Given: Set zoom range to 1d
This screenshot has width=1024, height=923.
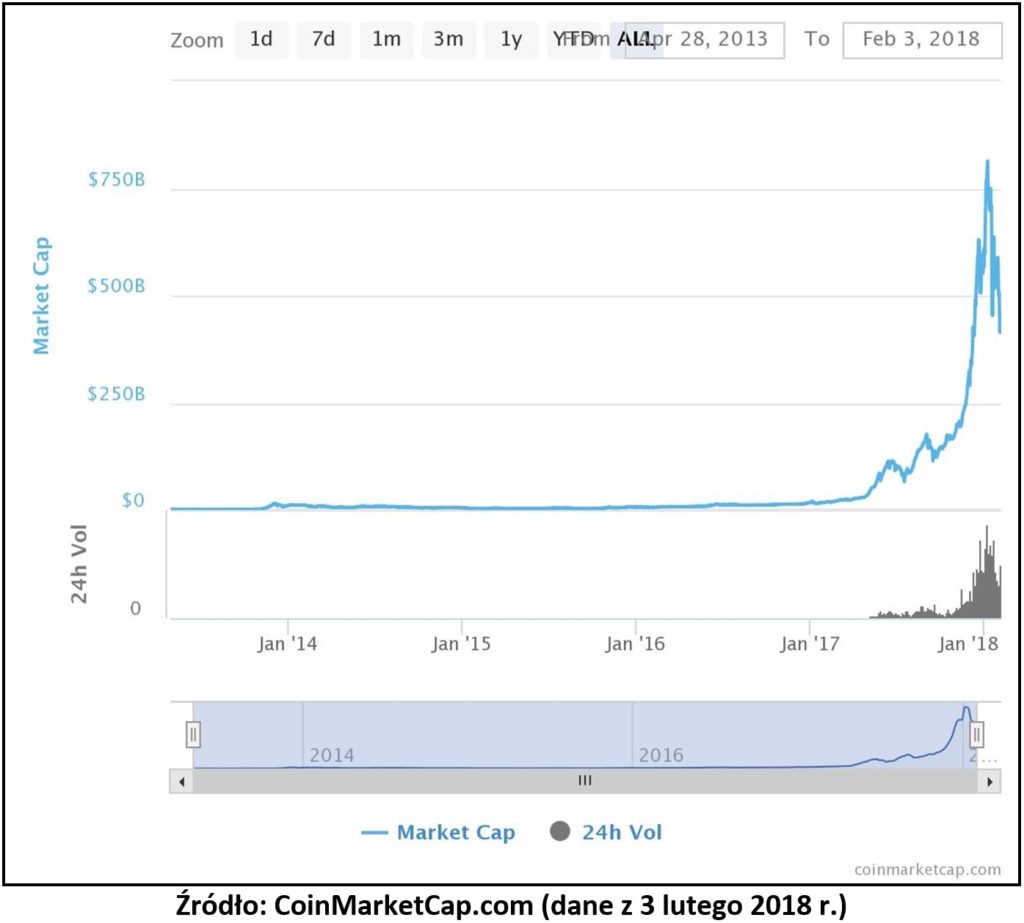Looking at the screenshot, I should [x=261, y=40].
